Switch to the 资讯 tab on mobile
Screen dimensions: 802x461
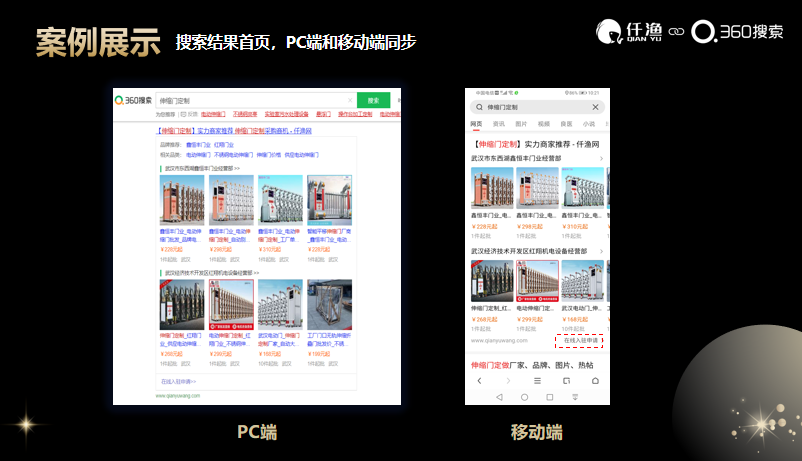coord(499,124)
